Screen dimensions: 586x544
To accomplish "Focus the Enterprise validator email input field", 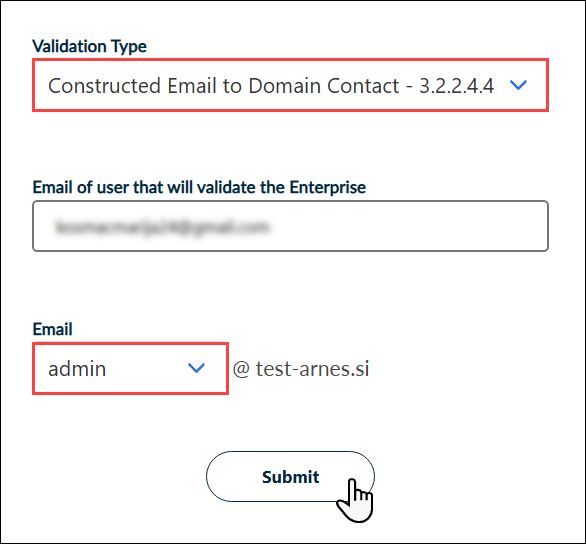I will (290, 226).
